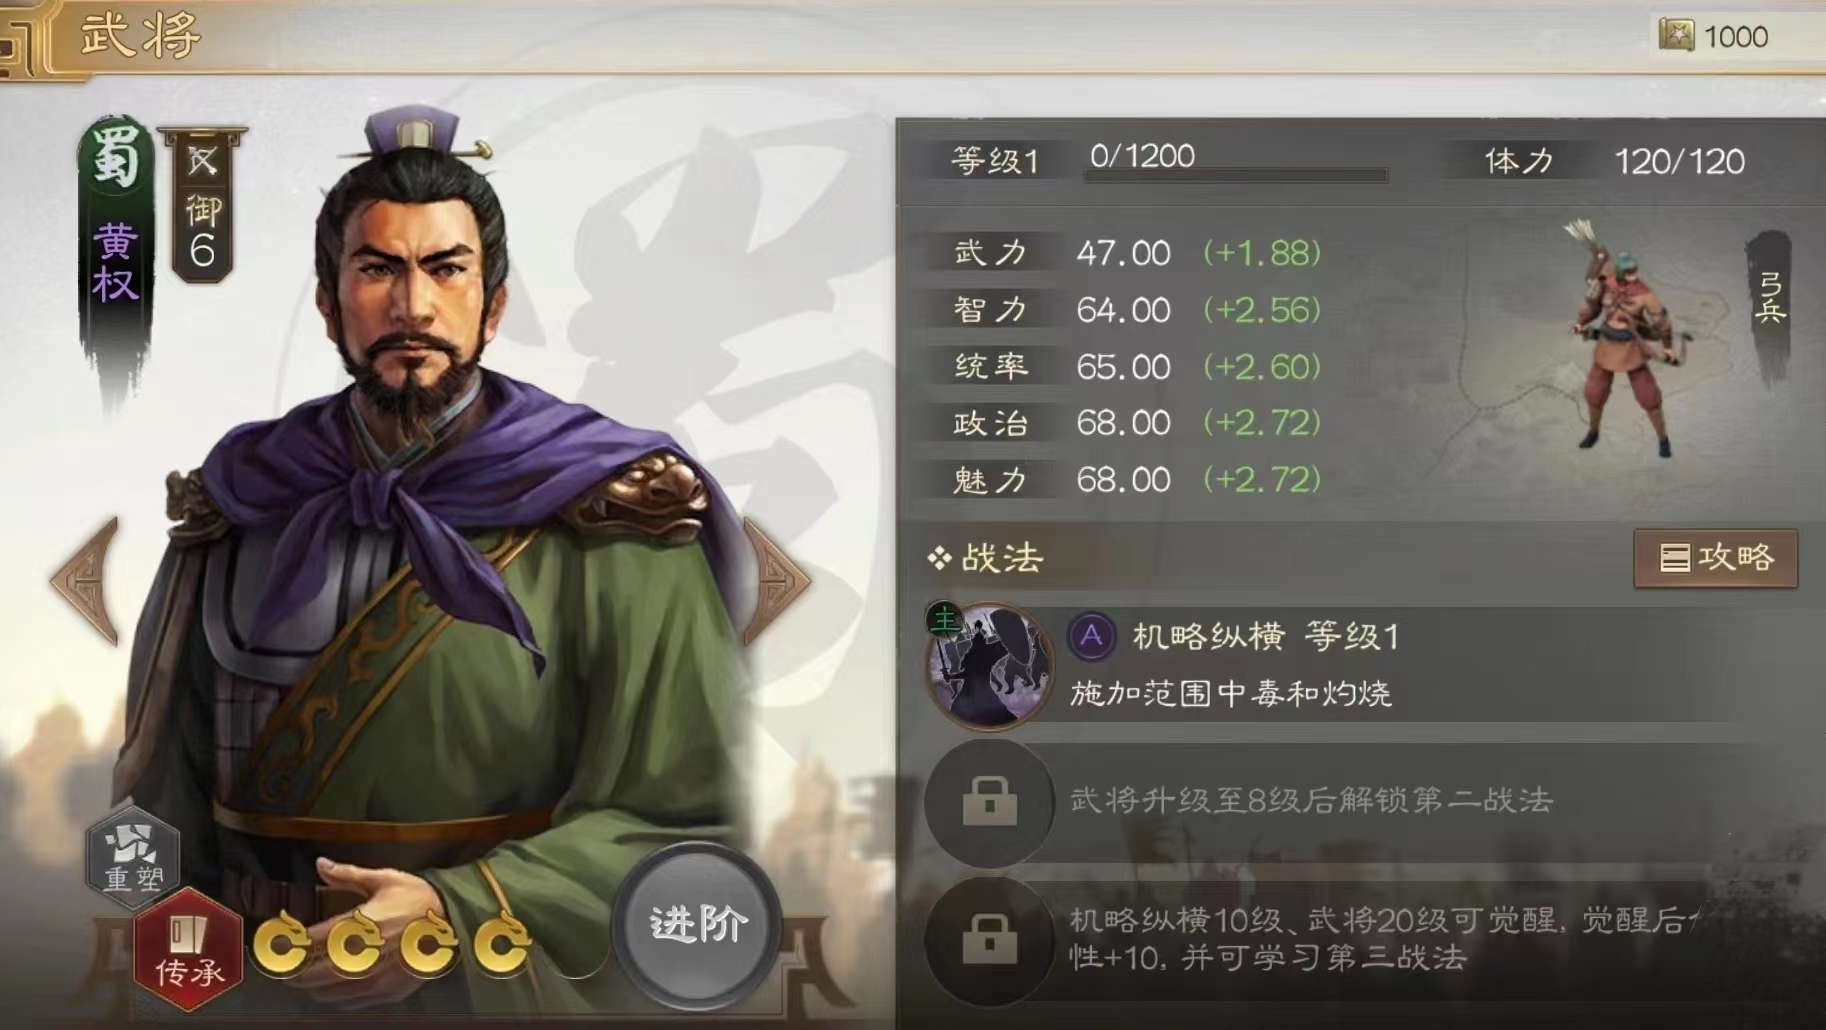Tap the 机略纵横 skill portrait icon
The width and height of the screenshot is (1826, 1030).
(989, 665)
